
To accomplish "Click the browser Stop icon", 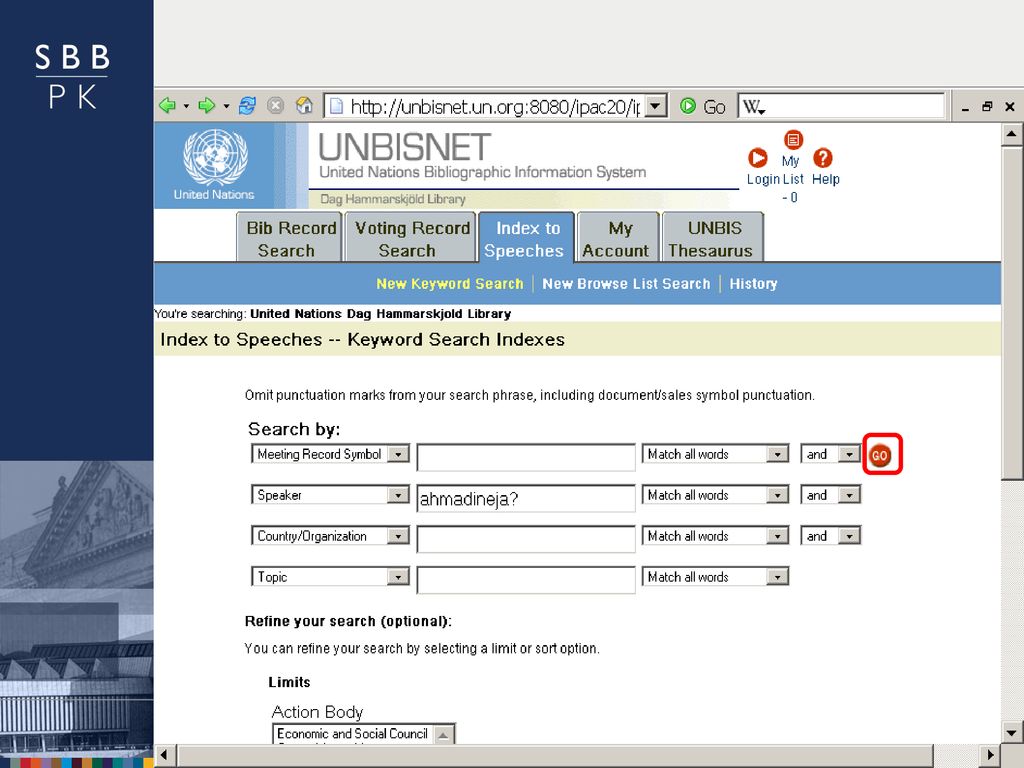I will coord(276,105).
